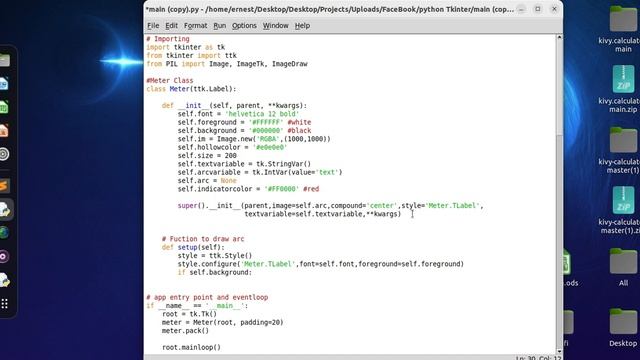The width and height of the screenshot is (640, 360).
Task: Click the '# Importing' comment line
Action: pos(168,39)
